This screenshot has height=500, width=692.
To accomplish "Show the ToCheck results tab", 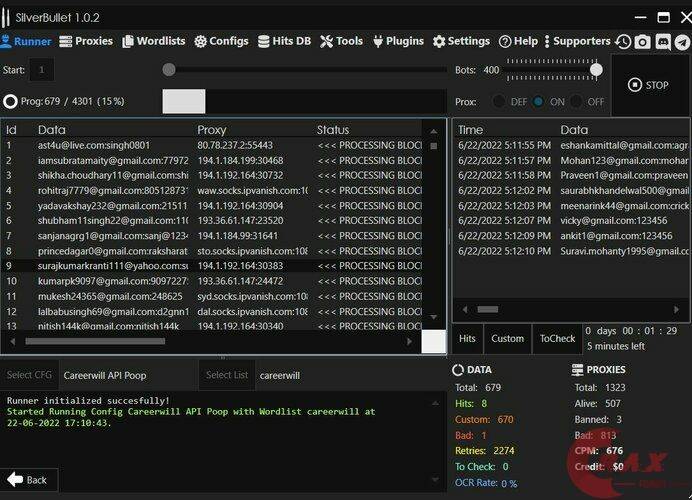I will (557, 338).
